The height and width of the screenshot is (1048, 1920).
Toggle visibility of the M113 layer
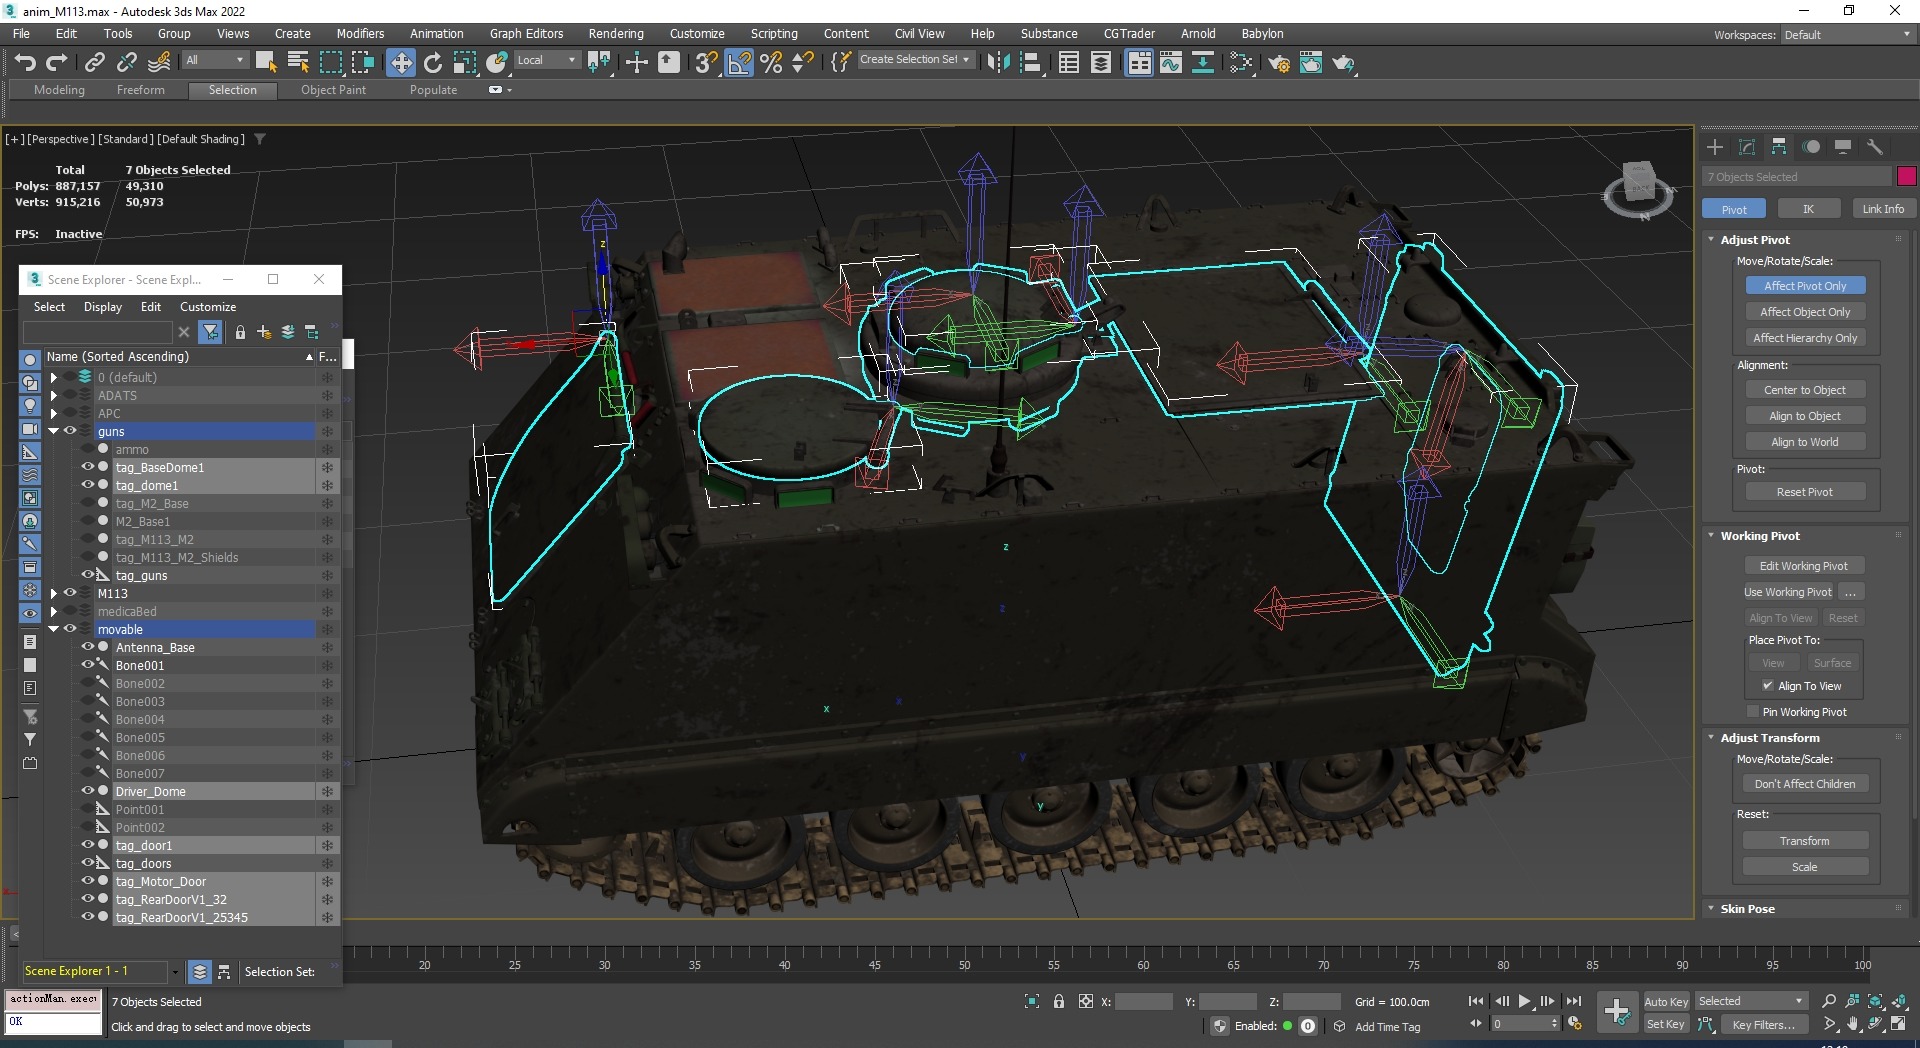click(70, 593)
